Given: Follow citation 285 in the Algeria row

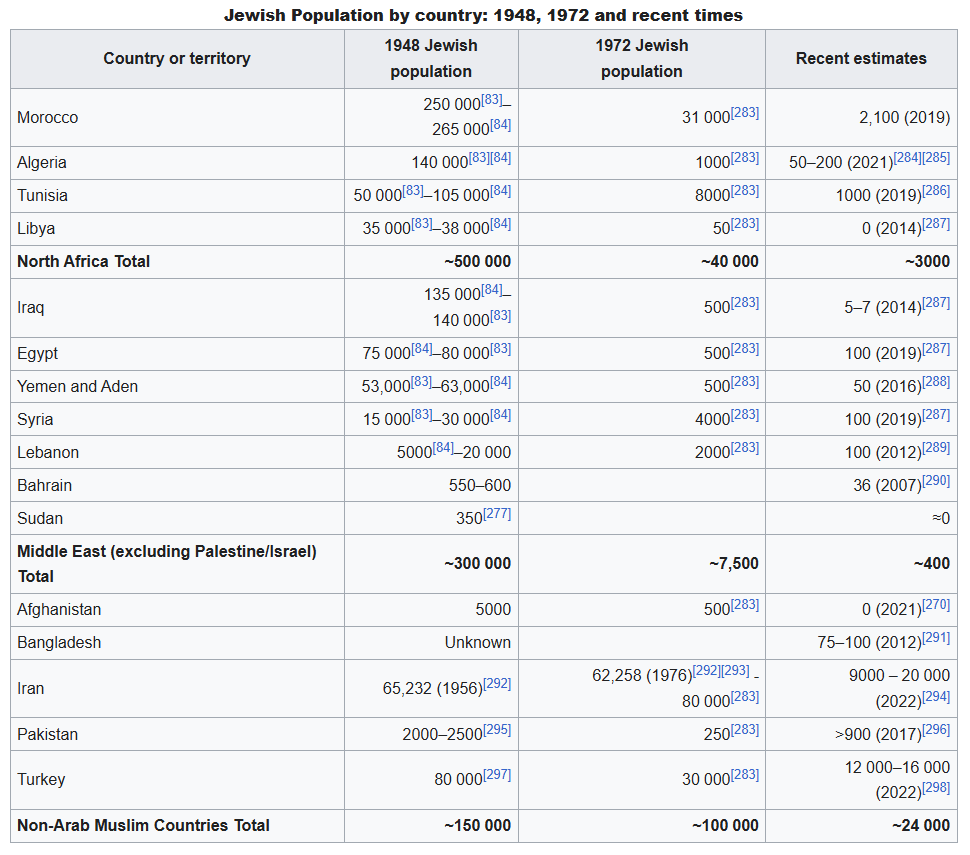Looking at the screenshot, I should point(936,158).
